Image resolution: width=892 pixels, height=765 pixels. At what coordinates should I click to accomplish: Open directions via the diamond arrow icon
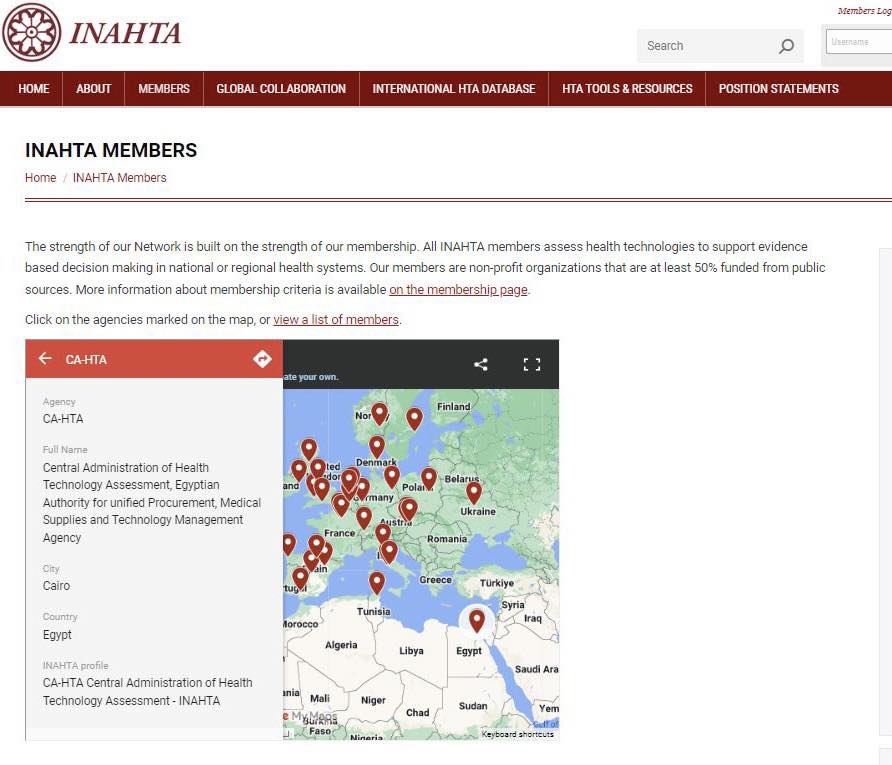(x=262, y=359)
